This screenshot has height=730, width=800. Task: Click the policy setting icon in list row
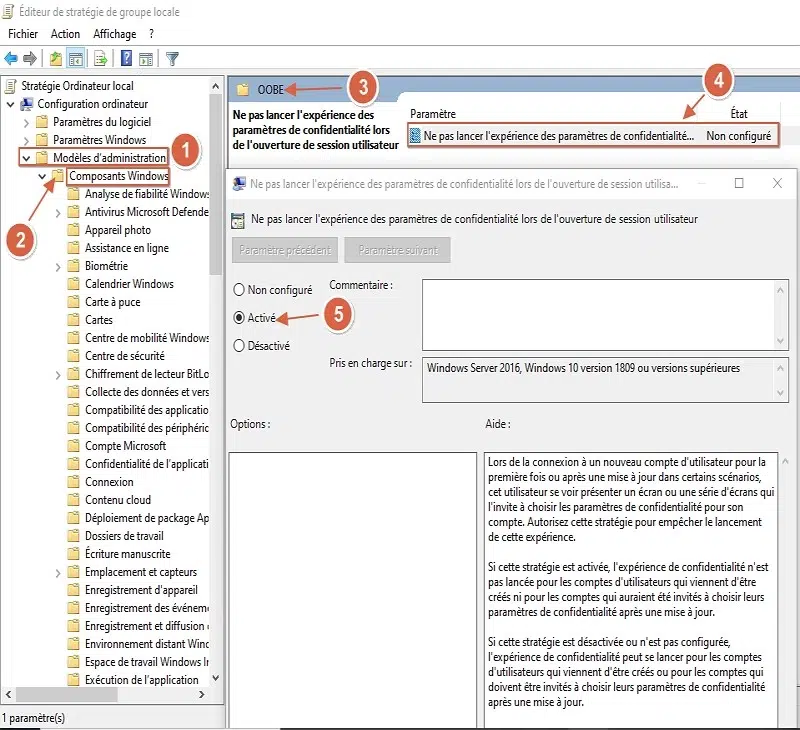(416, 136)
